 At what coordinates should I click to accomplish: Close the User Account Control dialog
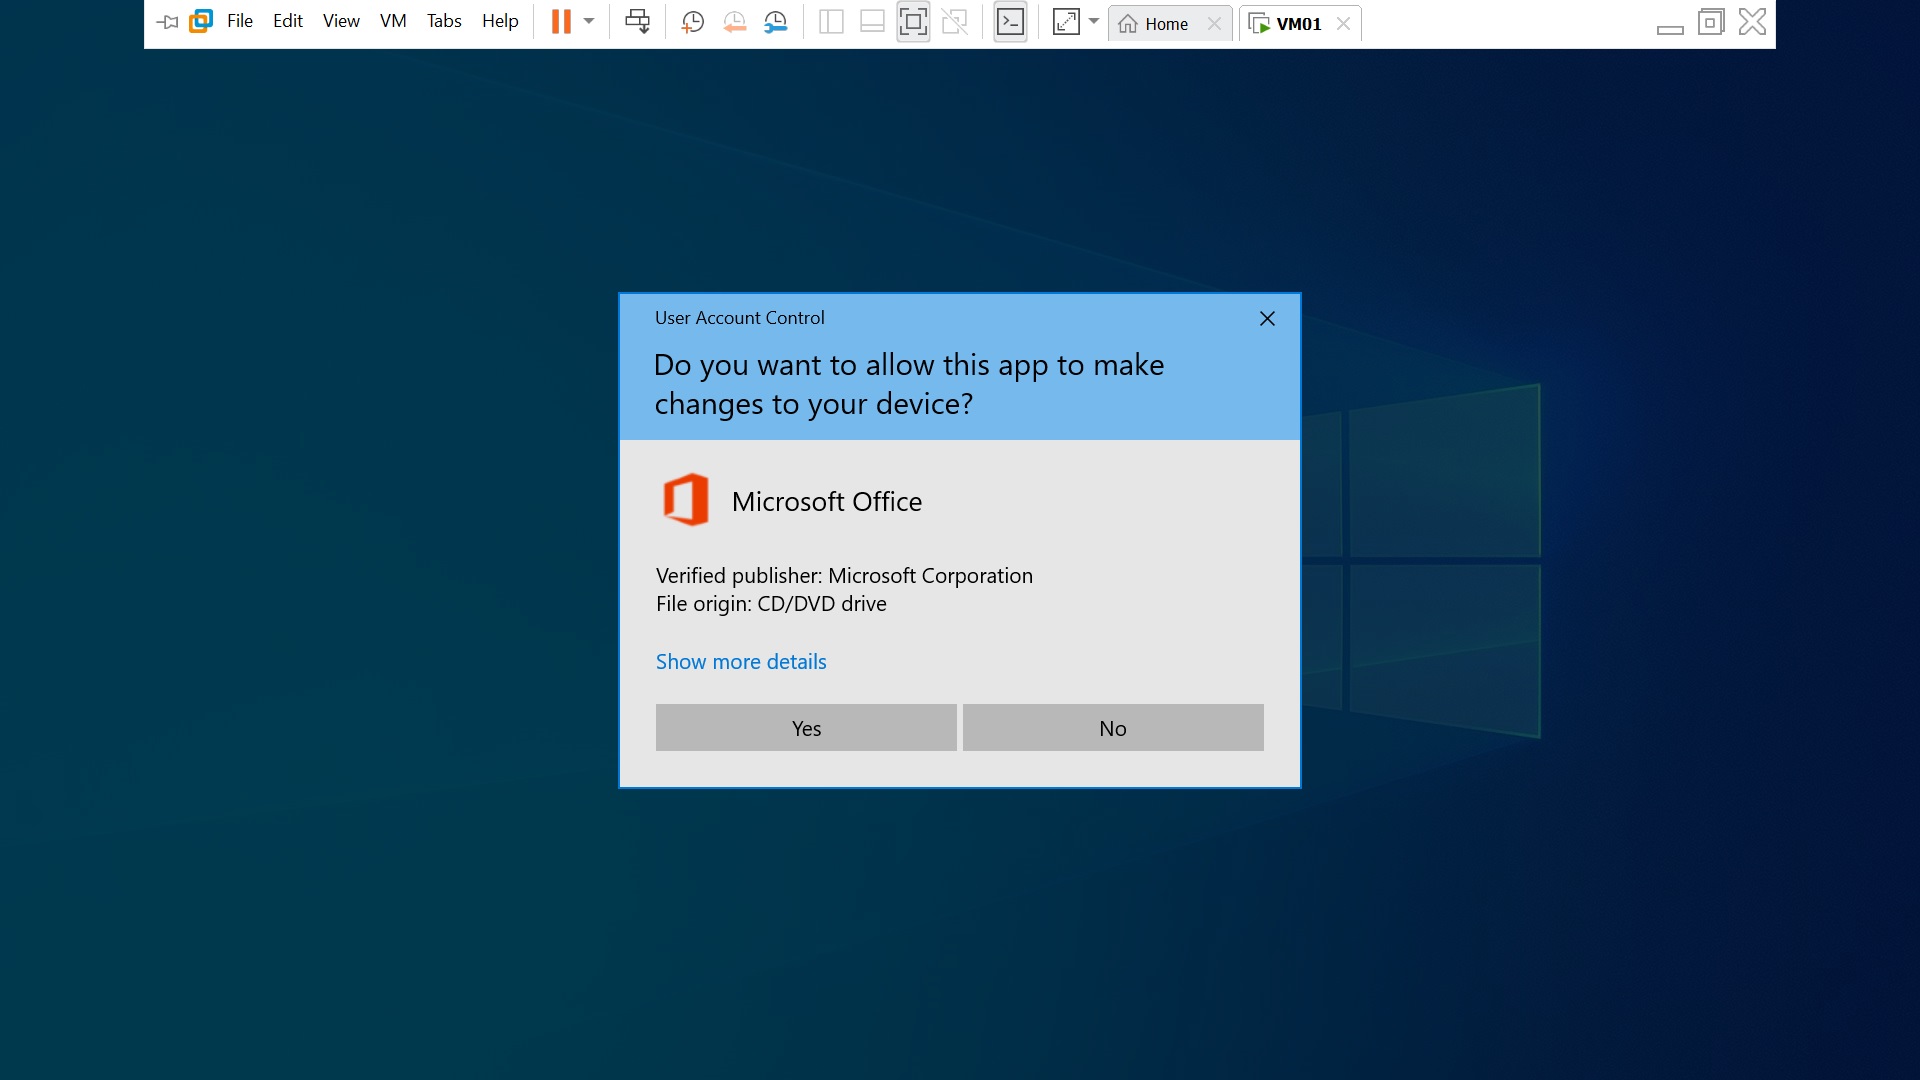[1267, 318]
